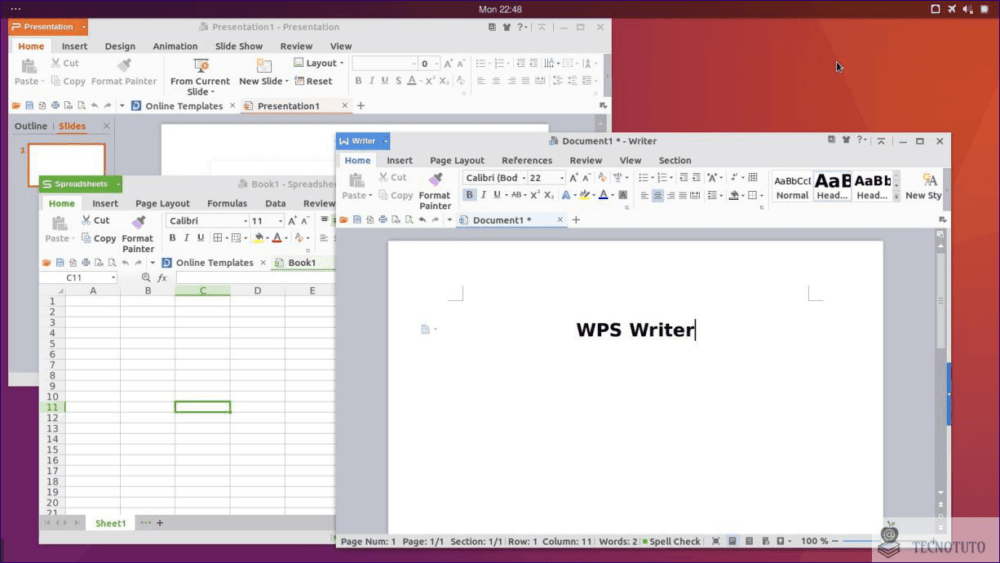Click Justify icon in Writer
The width and height of the screenshot is (1000, 563).
click(683, 195)
